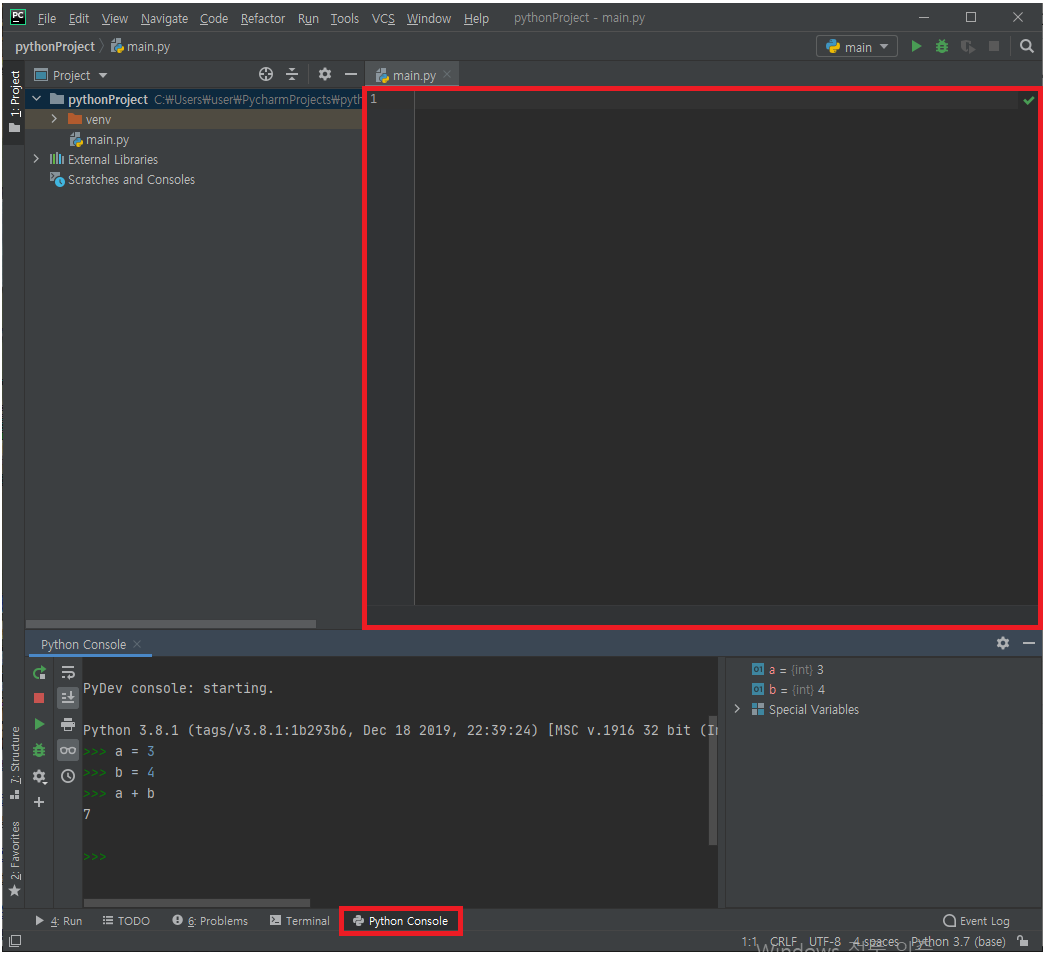Click pythonProject in the breadcrumb bar
The height and width of the screenshot is (955, 1045).
pos(55,47)
